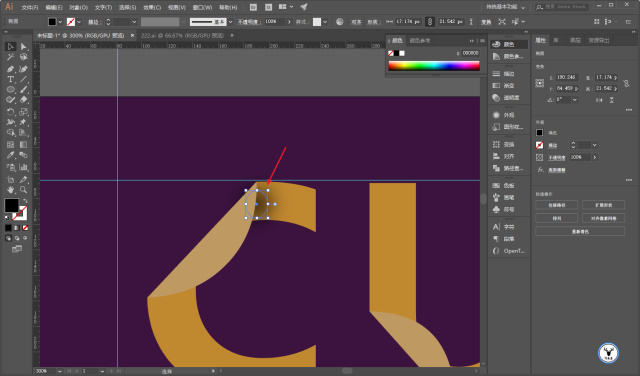Open the OpenType panel
This screenshot has width=640, height=376.
pos(509,251)
